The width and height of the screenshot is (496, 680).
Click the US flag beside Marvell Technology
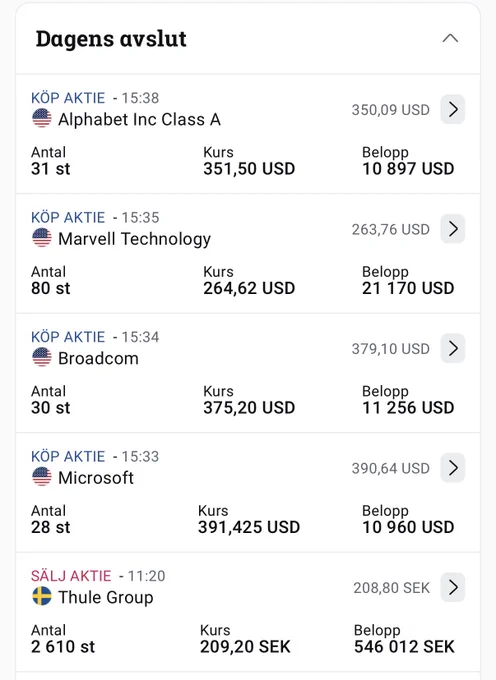click(42, 238)
